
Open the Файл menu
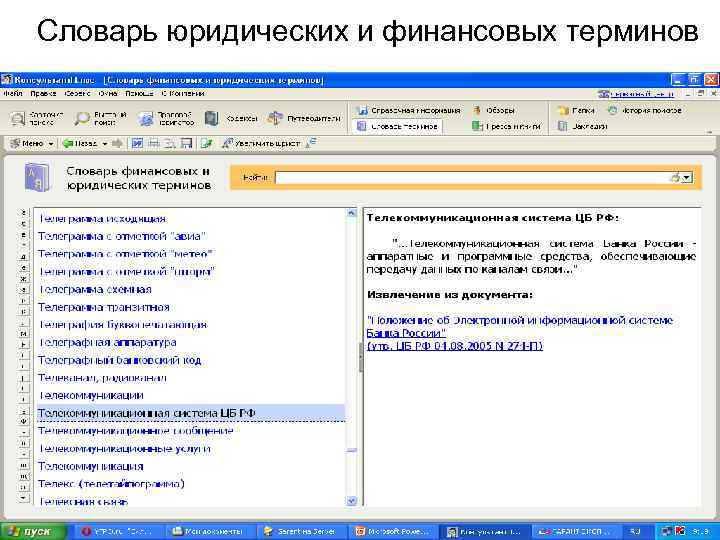13,94
